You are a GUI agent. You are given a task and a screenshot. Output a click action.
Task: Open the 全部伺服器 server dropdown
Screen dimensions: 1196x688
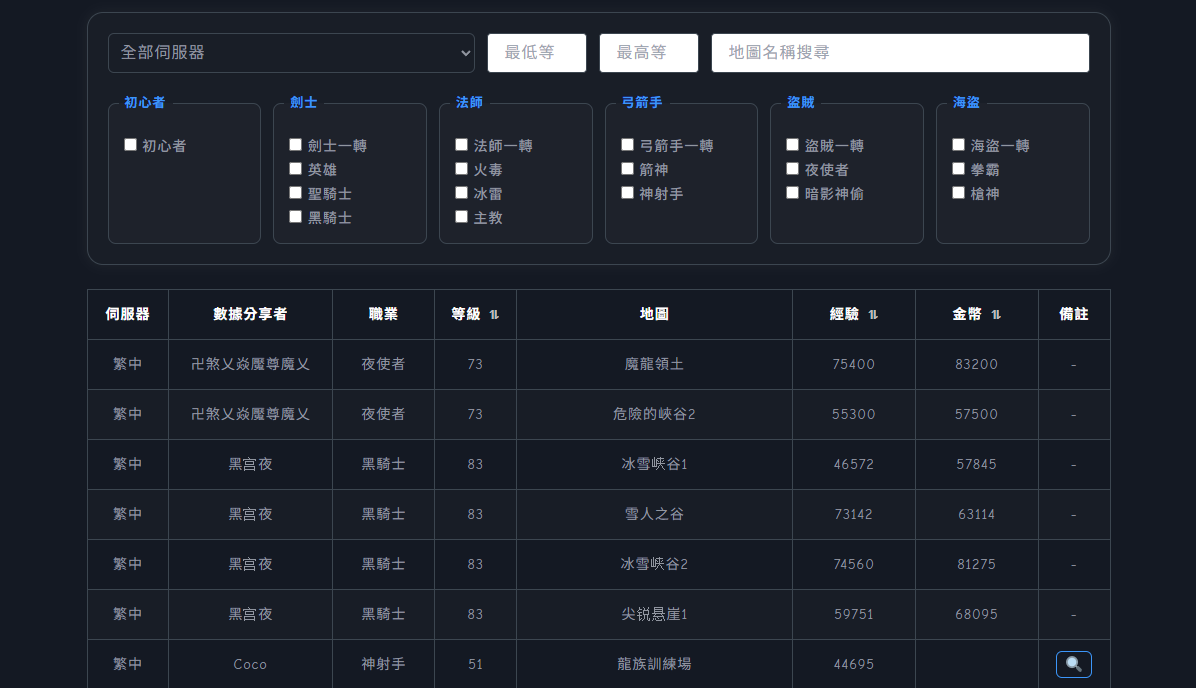(x=291, y=53)
